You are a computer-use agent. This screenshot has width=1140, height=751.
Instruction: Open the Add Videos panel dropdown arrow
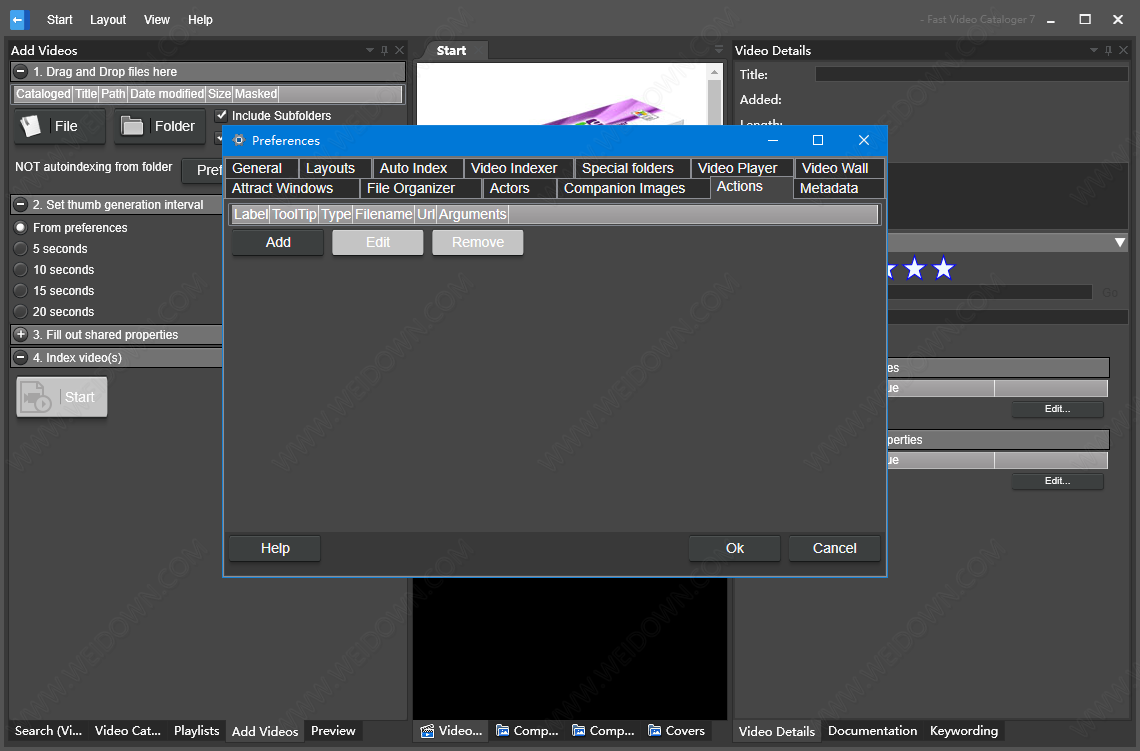(x=369, y=50)
